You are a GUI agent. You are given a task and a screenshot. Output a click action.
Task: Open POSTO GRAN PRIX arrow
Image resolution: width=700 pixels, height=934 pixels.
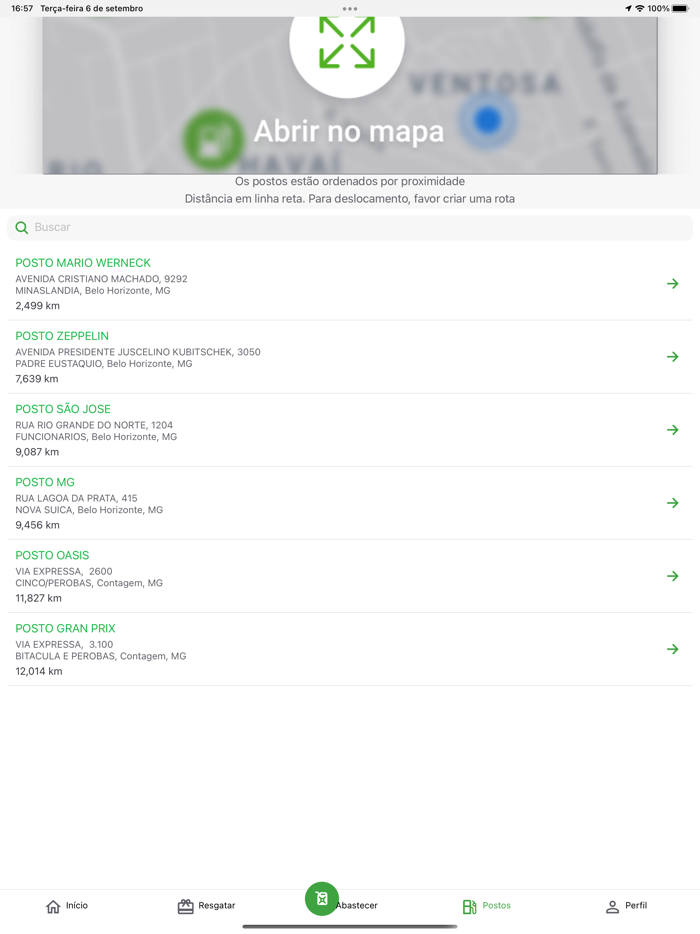pos(673,649)
